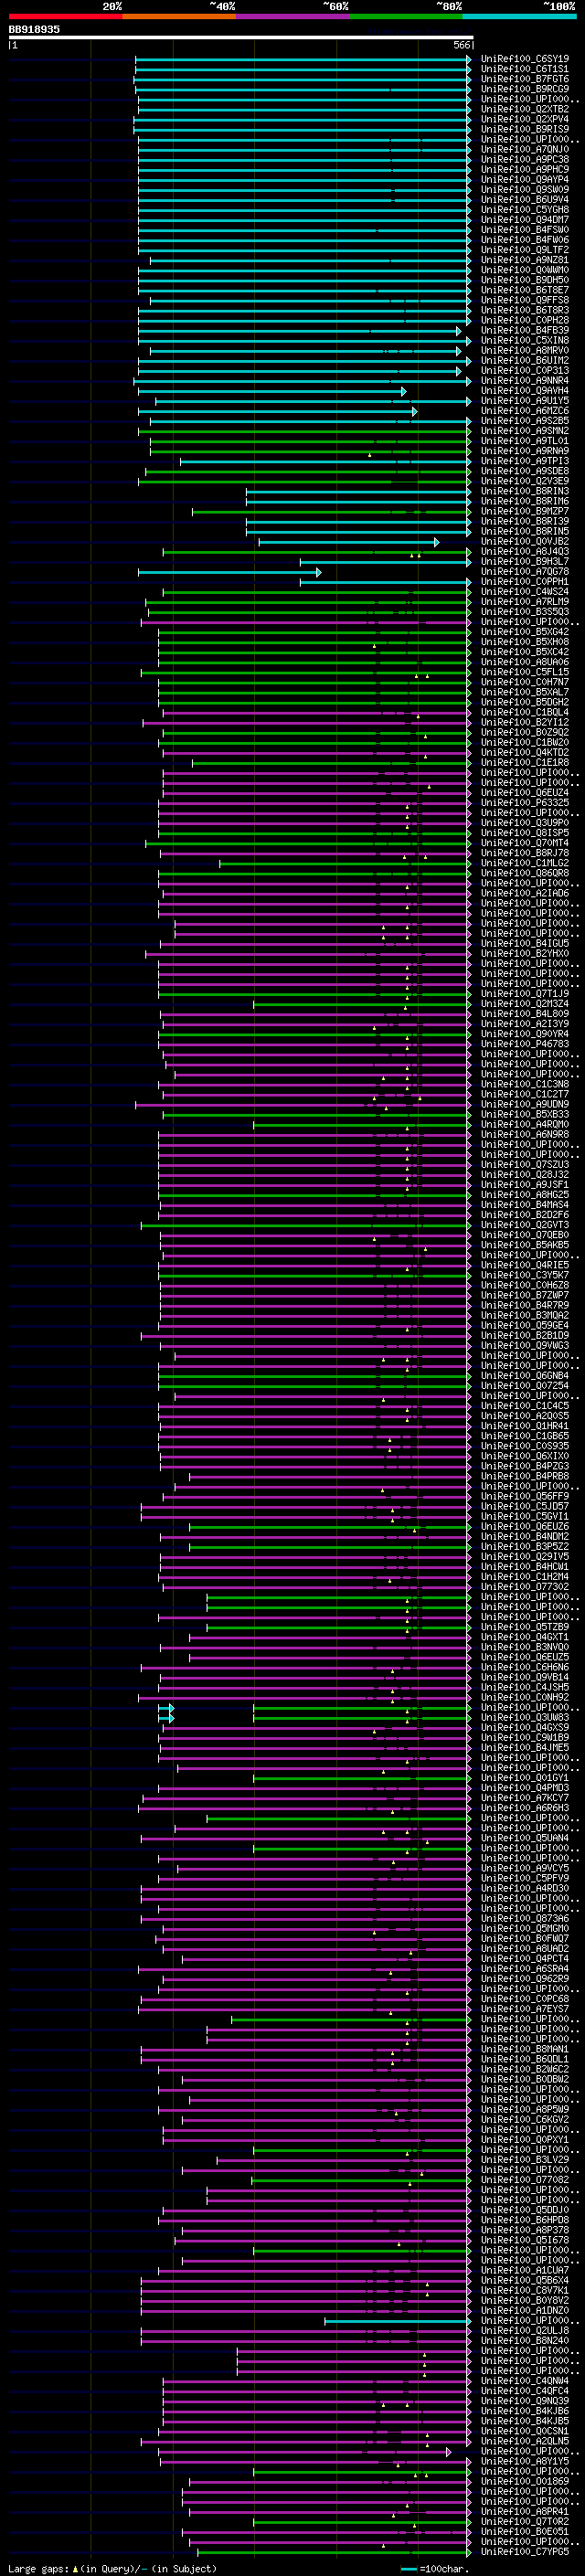Open hit UniRef100_Q2XPV4

tap(525, 119)
